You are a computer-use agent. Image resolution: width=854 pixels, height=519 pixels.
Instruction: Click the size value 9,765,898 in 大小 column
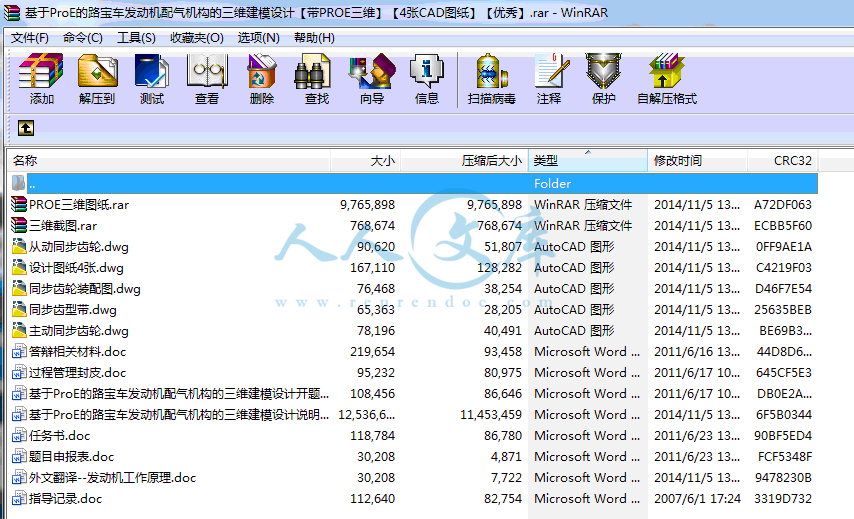coord(368,205)
